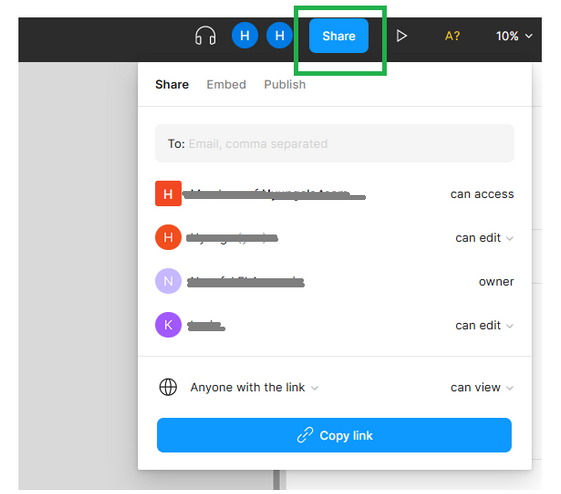Open 'Anyone with the link' dropdown
Viewport: 561px width, 494px height.
click(254, 387)
